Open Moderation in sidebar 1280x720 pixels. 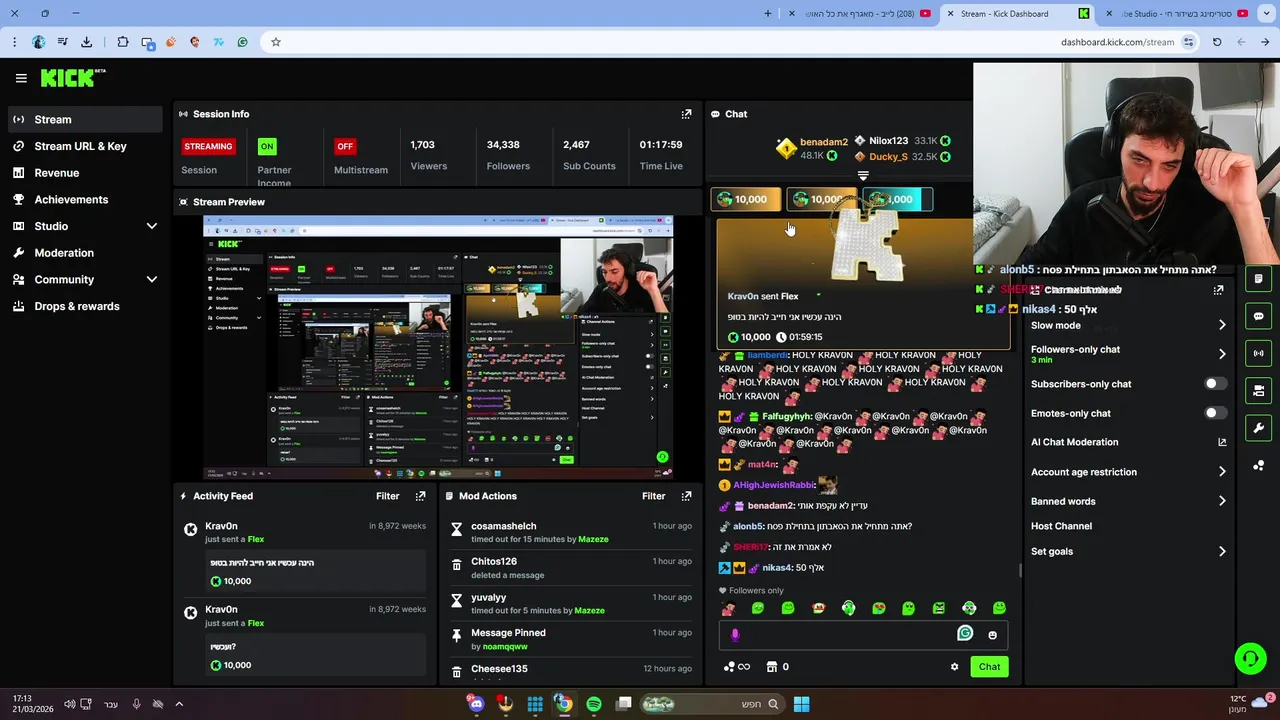pyautogui.click(x=85, y=253)
